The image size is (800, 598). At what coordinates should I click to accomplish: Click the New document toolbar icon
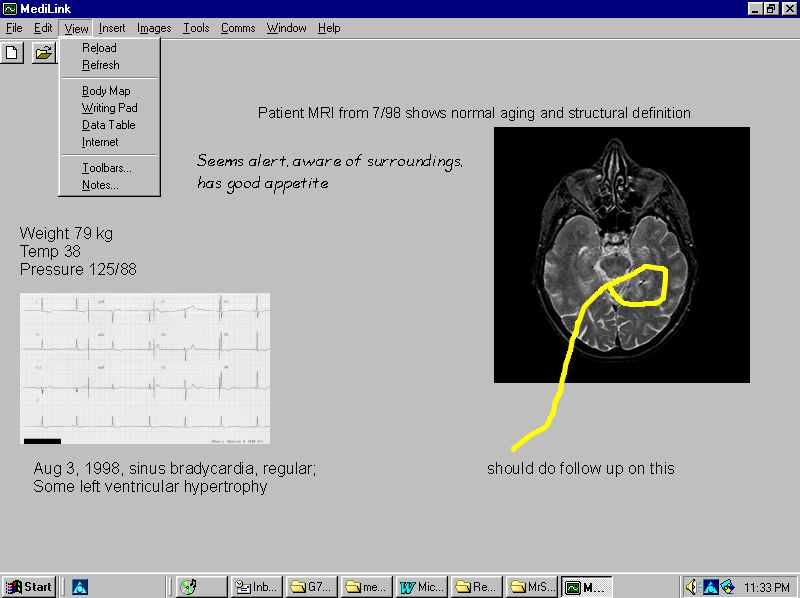pyautogui.click(x=13, y=52)
